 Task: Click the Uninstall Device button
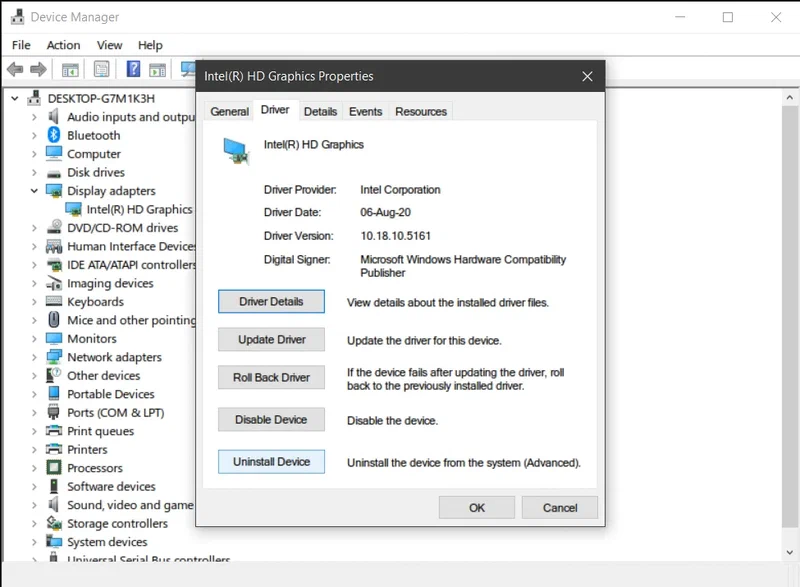coord(271,461)
